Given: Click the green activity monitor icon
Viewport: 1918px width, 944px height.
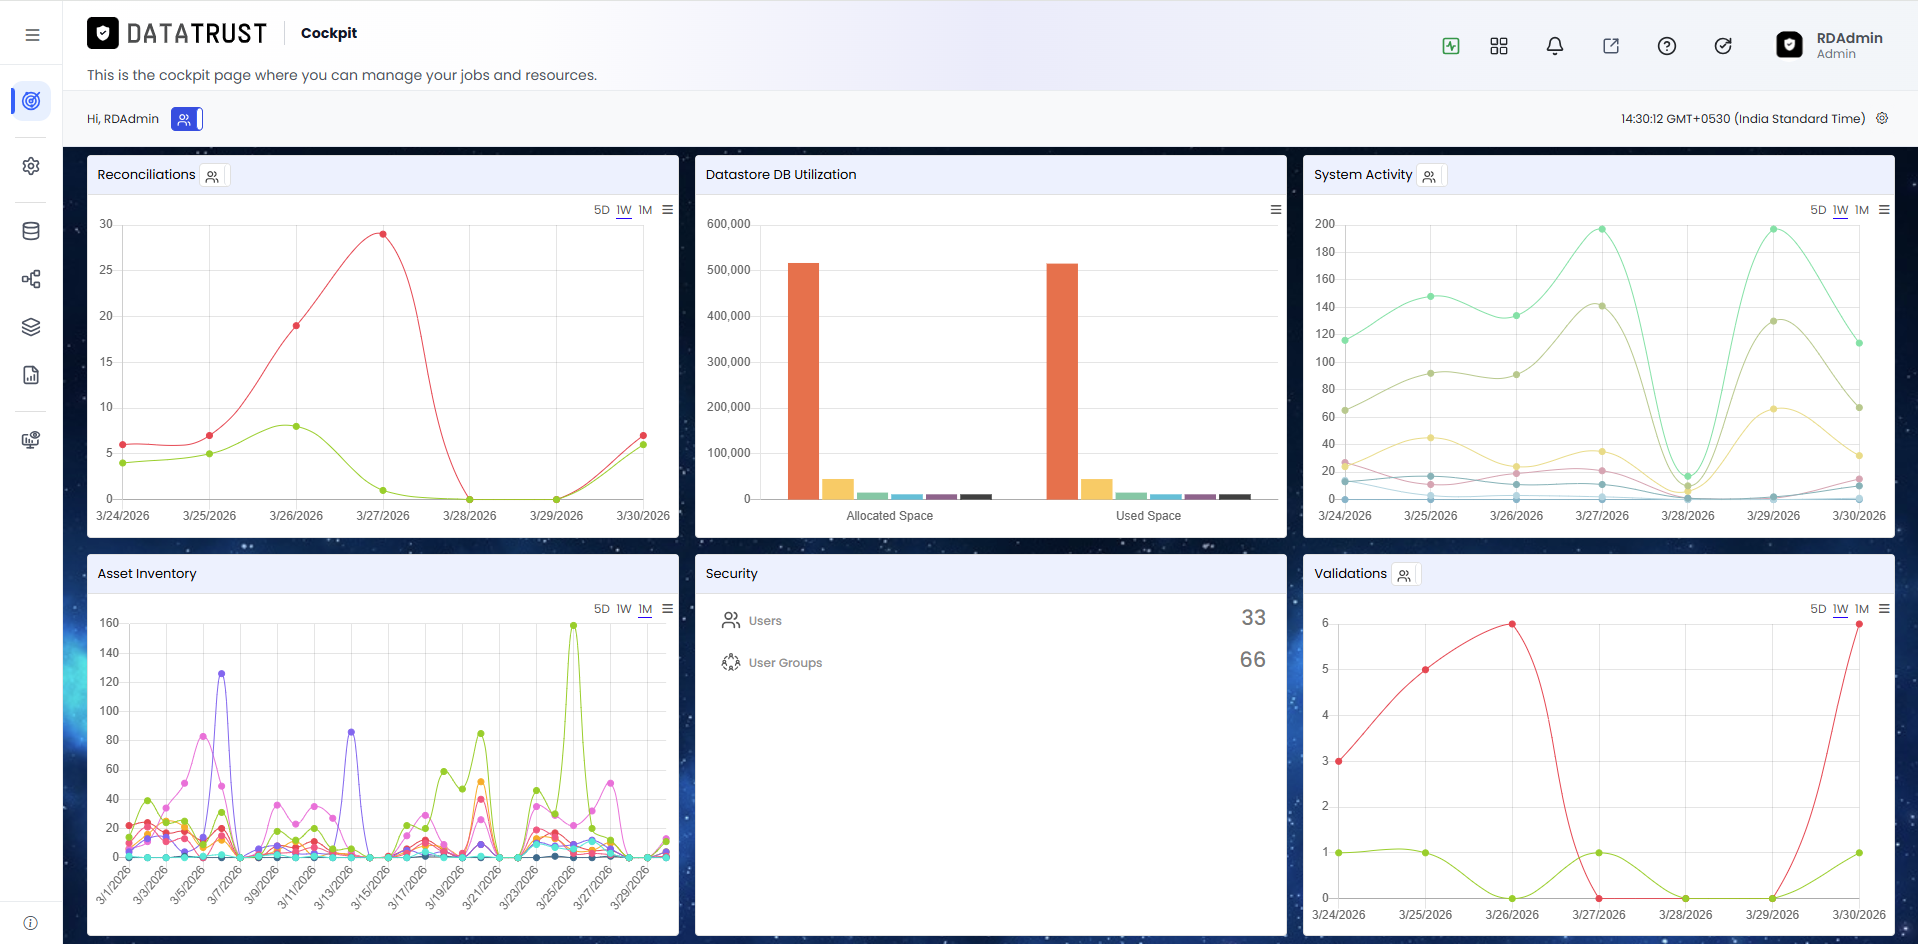Looking at the screenshot, I should [x=1451, y=46].
